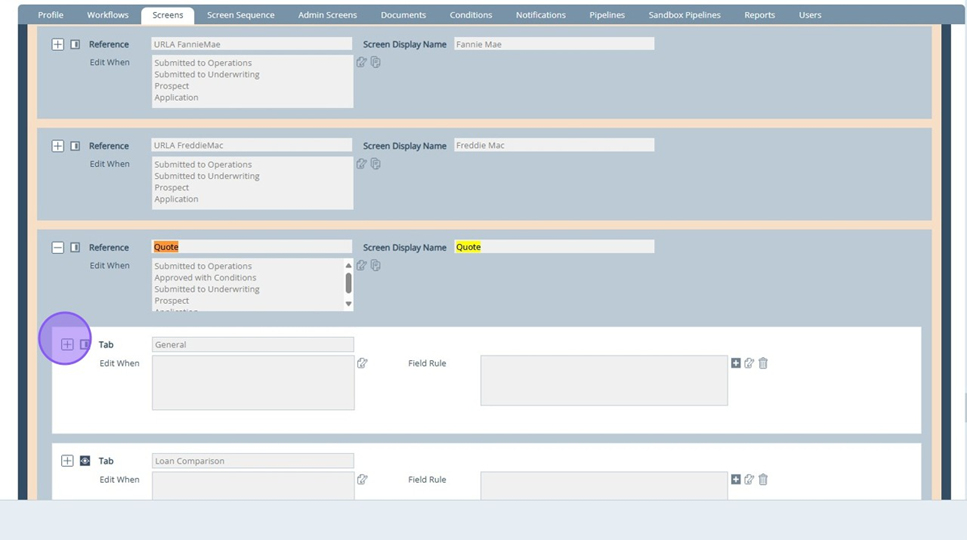Edit the Loan Comparison tab field rule
967x540 pixels.
coord(749,480)
